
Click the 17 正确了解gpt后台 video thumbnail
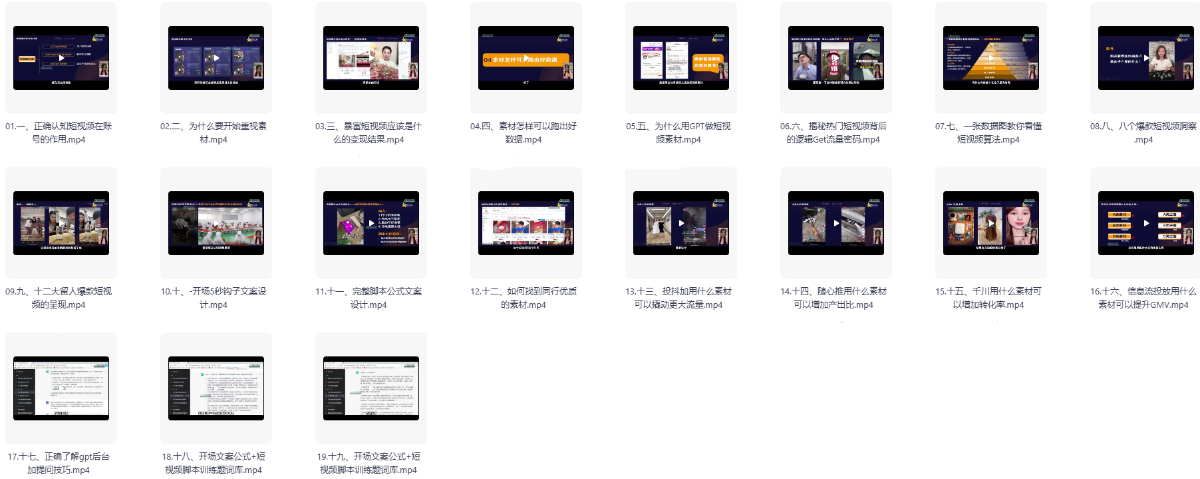61,389
